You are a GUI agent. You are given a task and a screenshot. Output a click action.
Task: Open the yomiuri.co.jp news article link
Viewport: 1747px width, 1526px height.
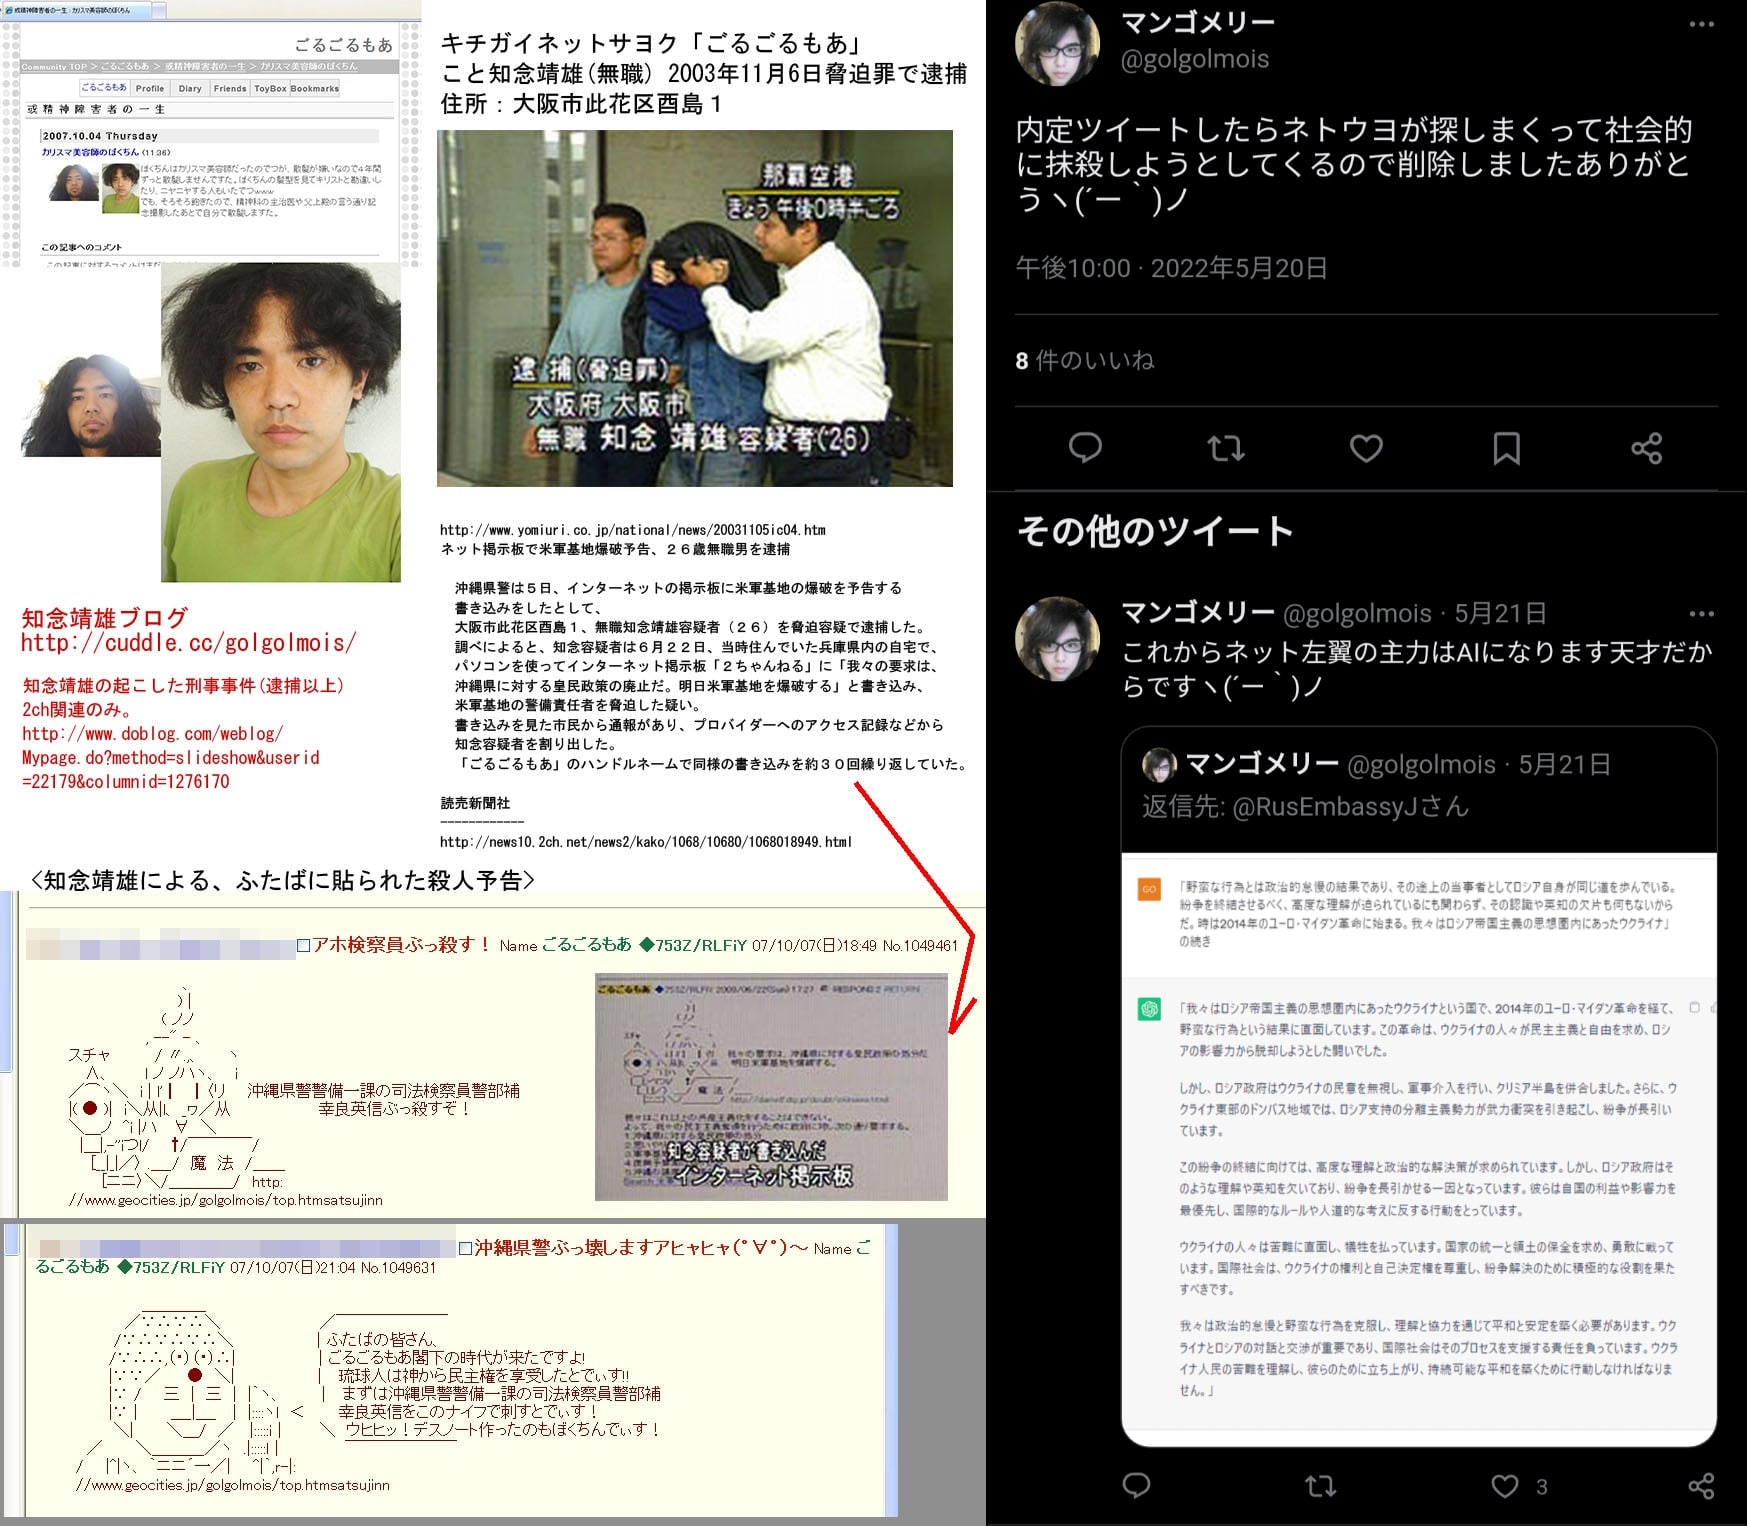pos(632,530)
